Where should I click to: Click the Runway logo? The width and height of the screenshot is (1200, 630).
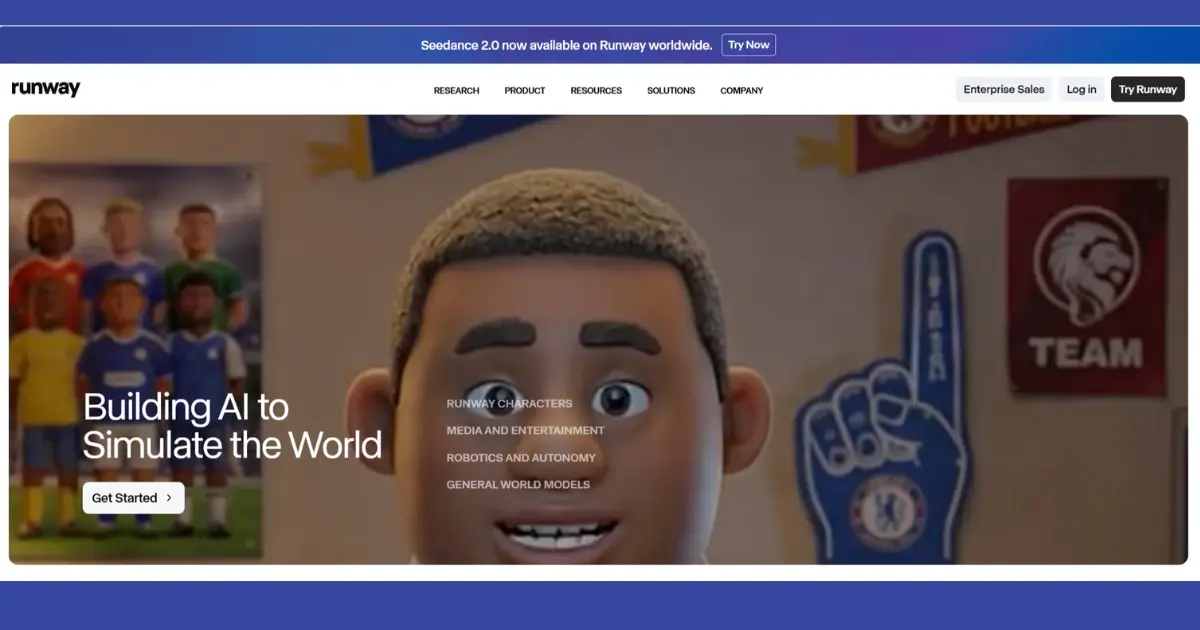(46, 89)
